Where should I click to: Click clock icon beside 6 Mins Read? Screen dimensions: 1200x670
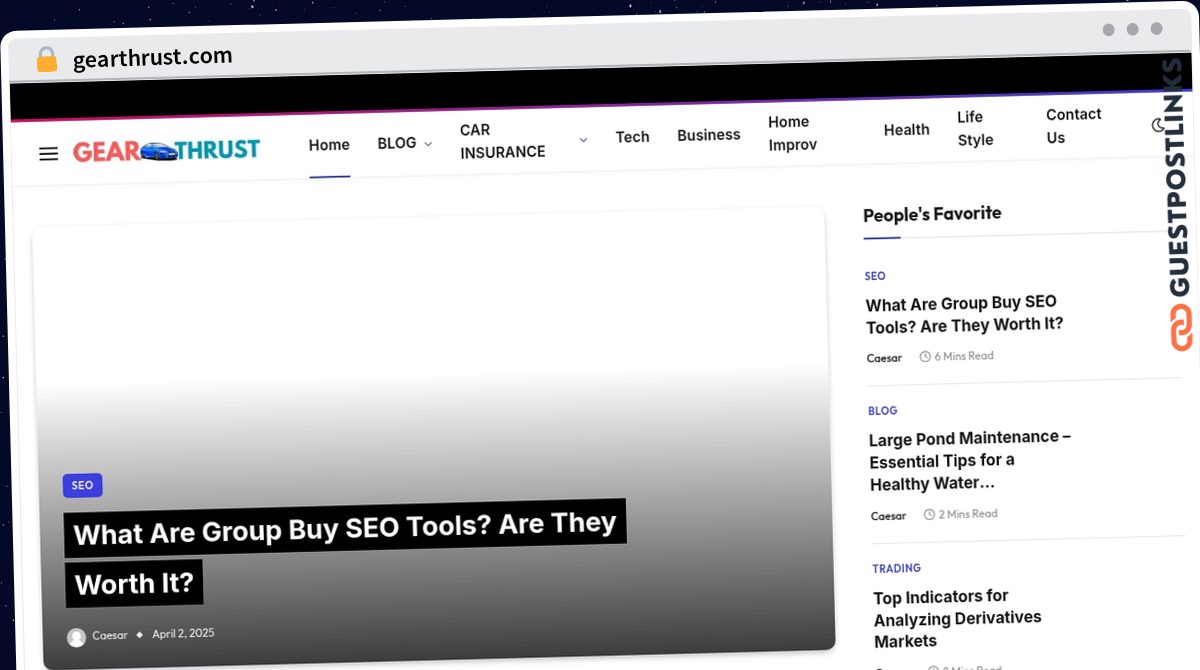coord(925,356)
